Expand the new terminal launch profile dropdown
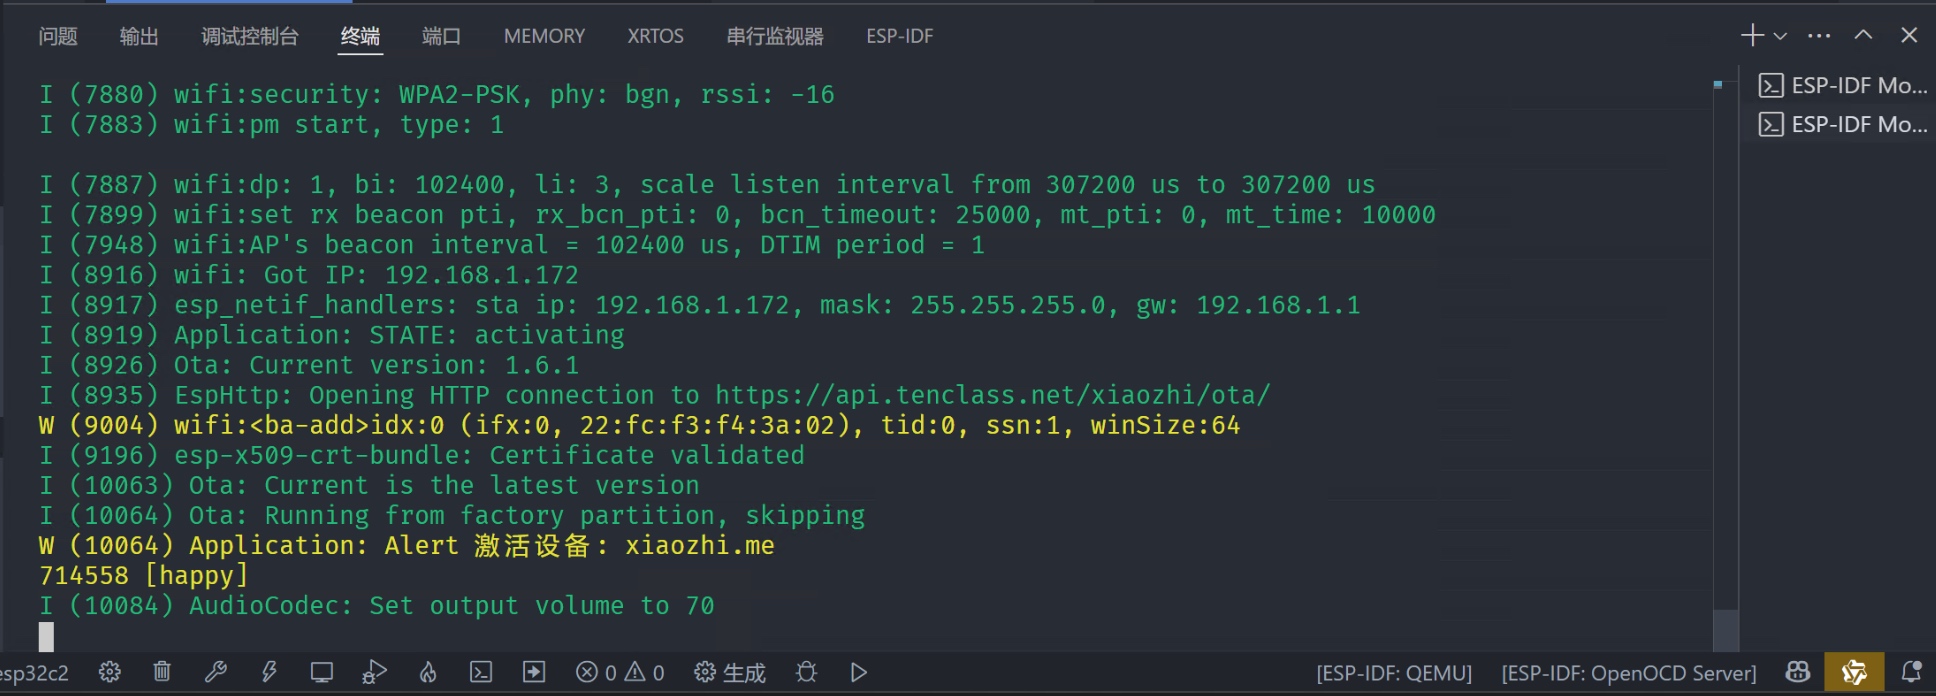Image resolution: width=1936 pixels, height=696 pixels. coord(1780,36)
